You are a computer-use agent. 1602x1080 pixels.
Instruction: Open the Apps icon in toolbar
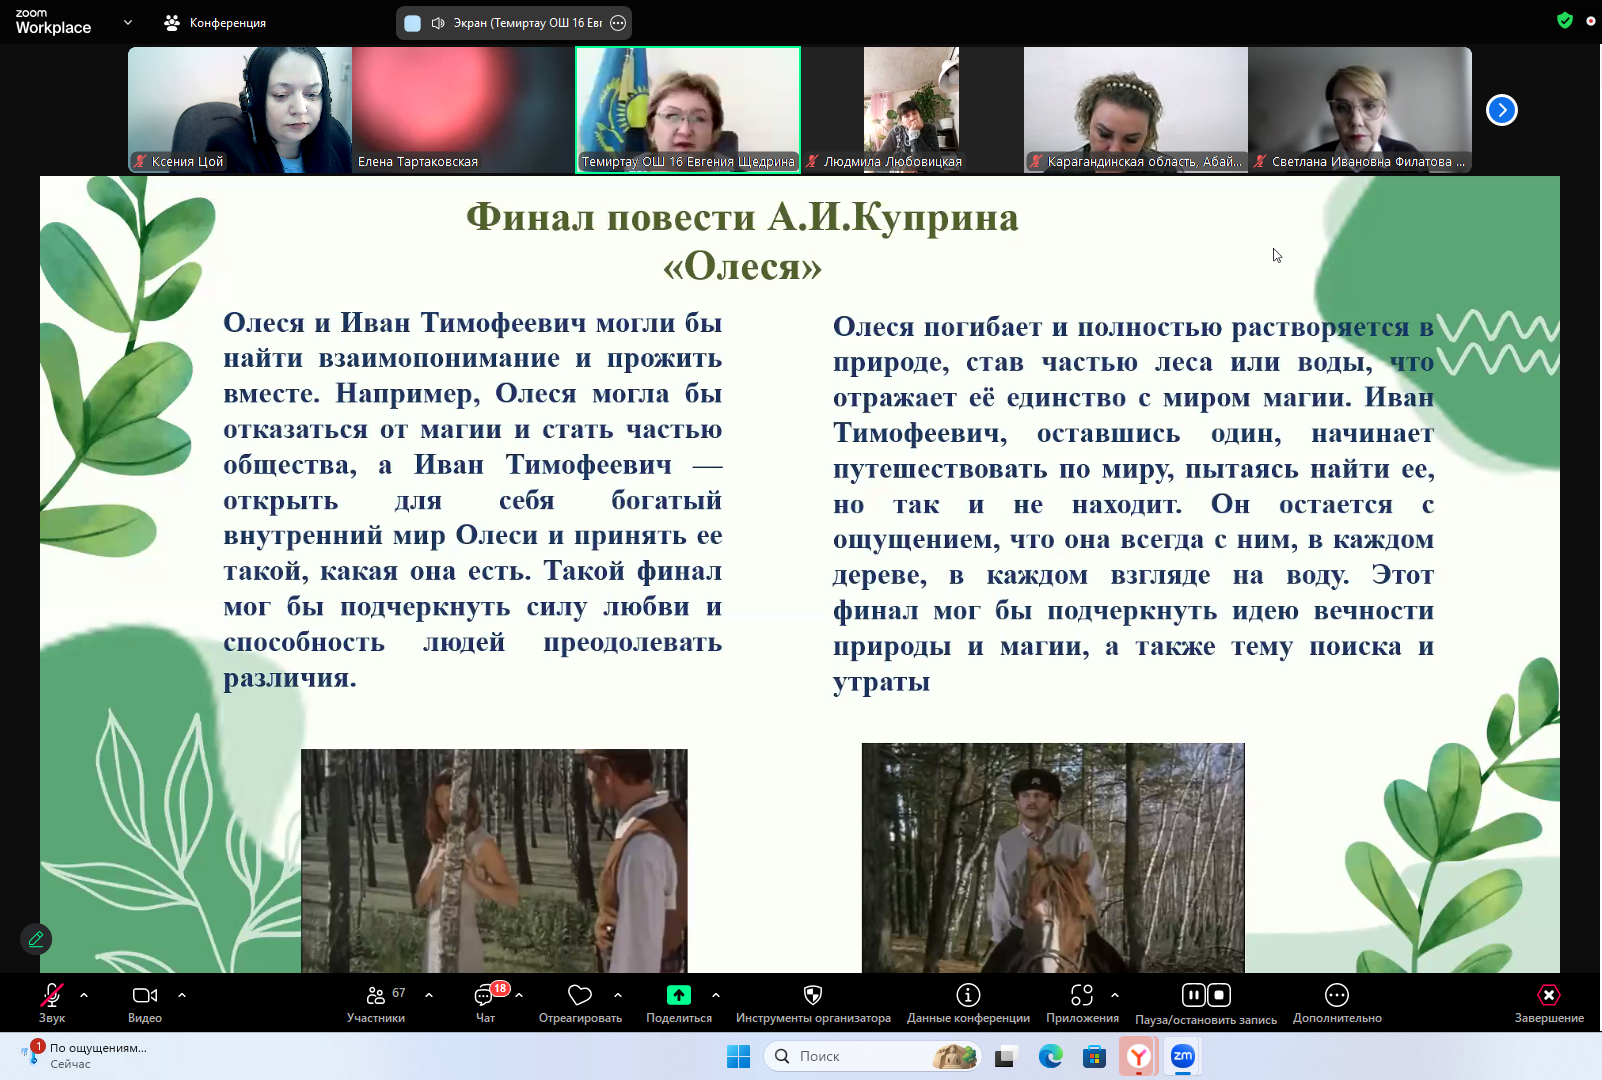pyautogui.click(x=1082, y=995)
